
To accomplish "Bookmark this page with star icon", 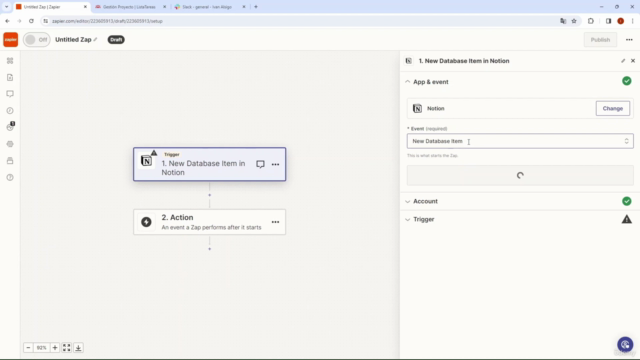I will [574, 21].
